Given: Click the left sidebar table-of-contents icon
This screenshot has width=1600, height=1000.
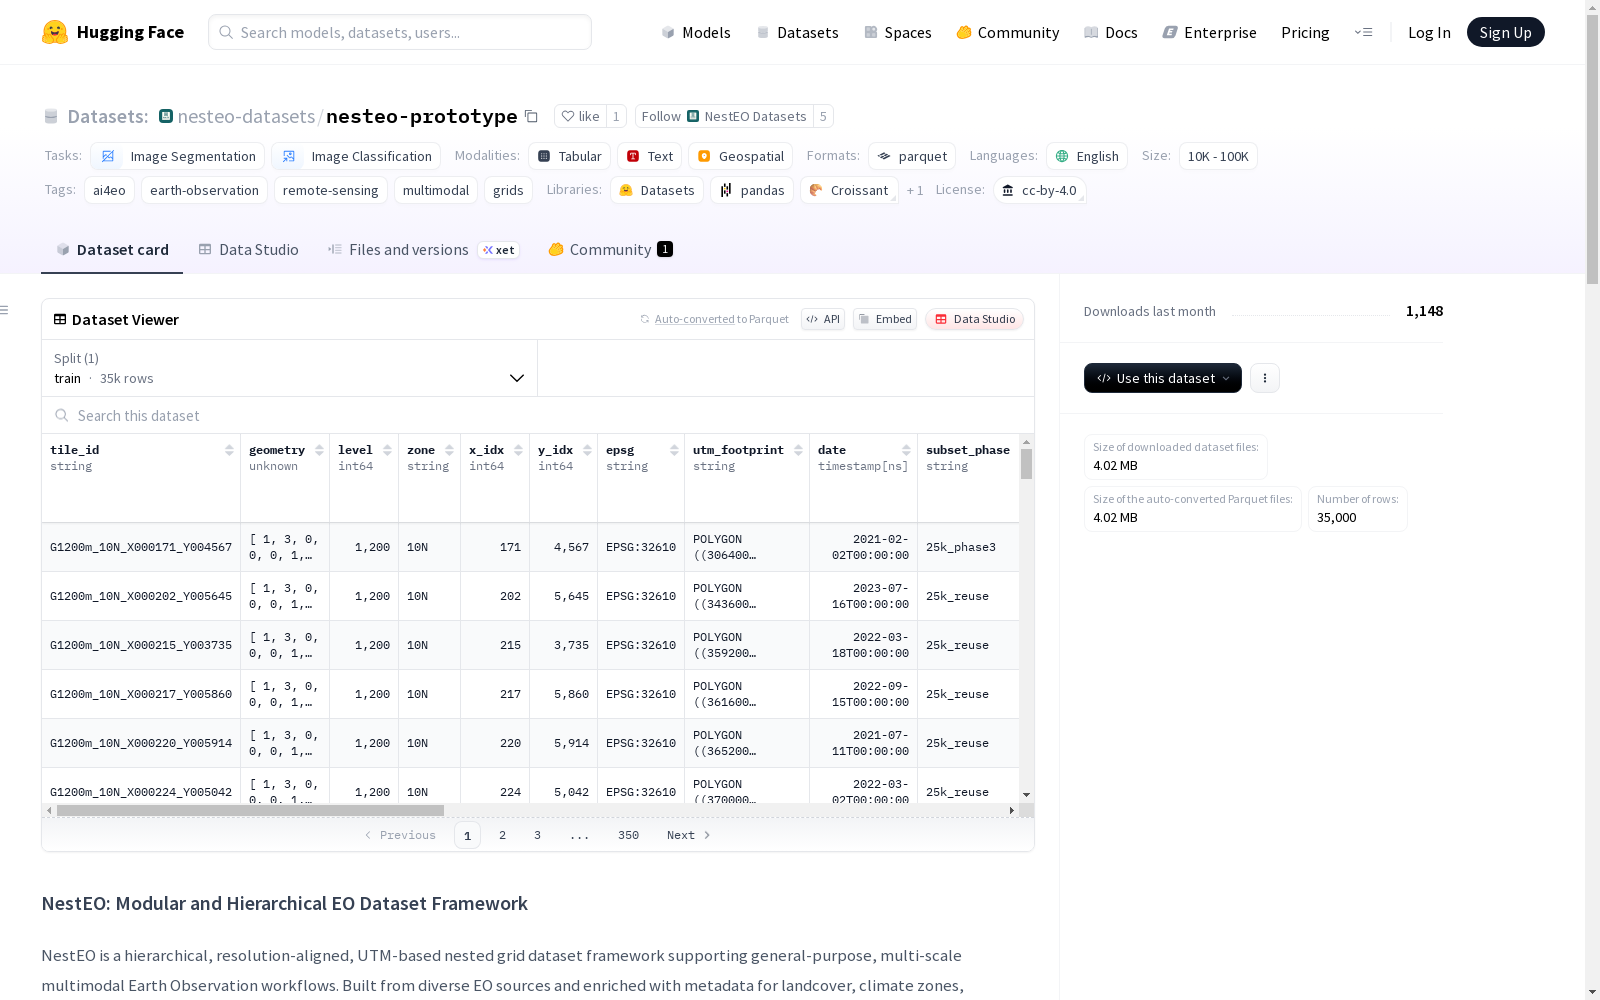Looking at the screenshot, I should (x=5, y=310).
